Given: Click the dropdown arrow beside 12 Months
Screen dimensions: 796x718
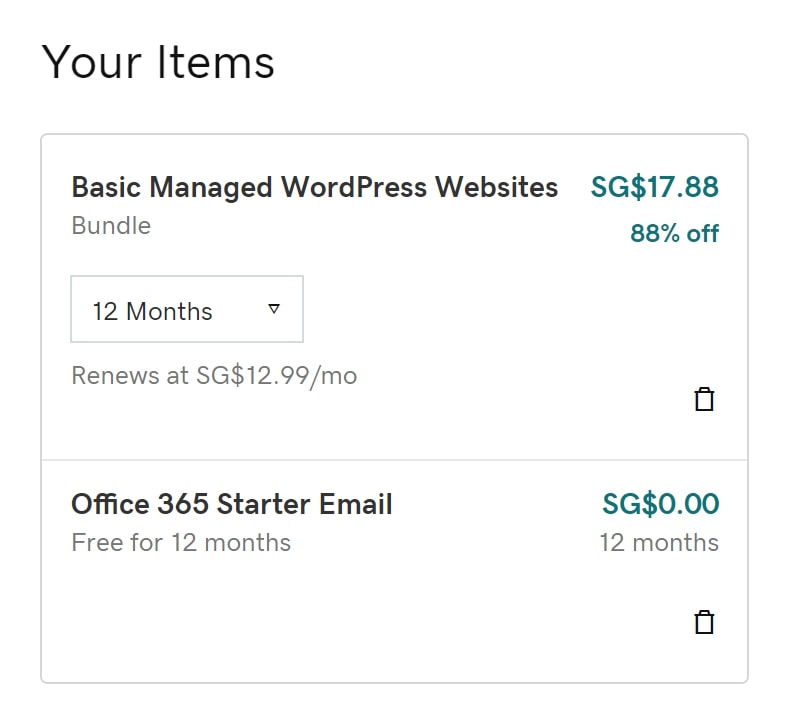Looking at the screenshot, I should pyautogui.click(x=274, y=309).
